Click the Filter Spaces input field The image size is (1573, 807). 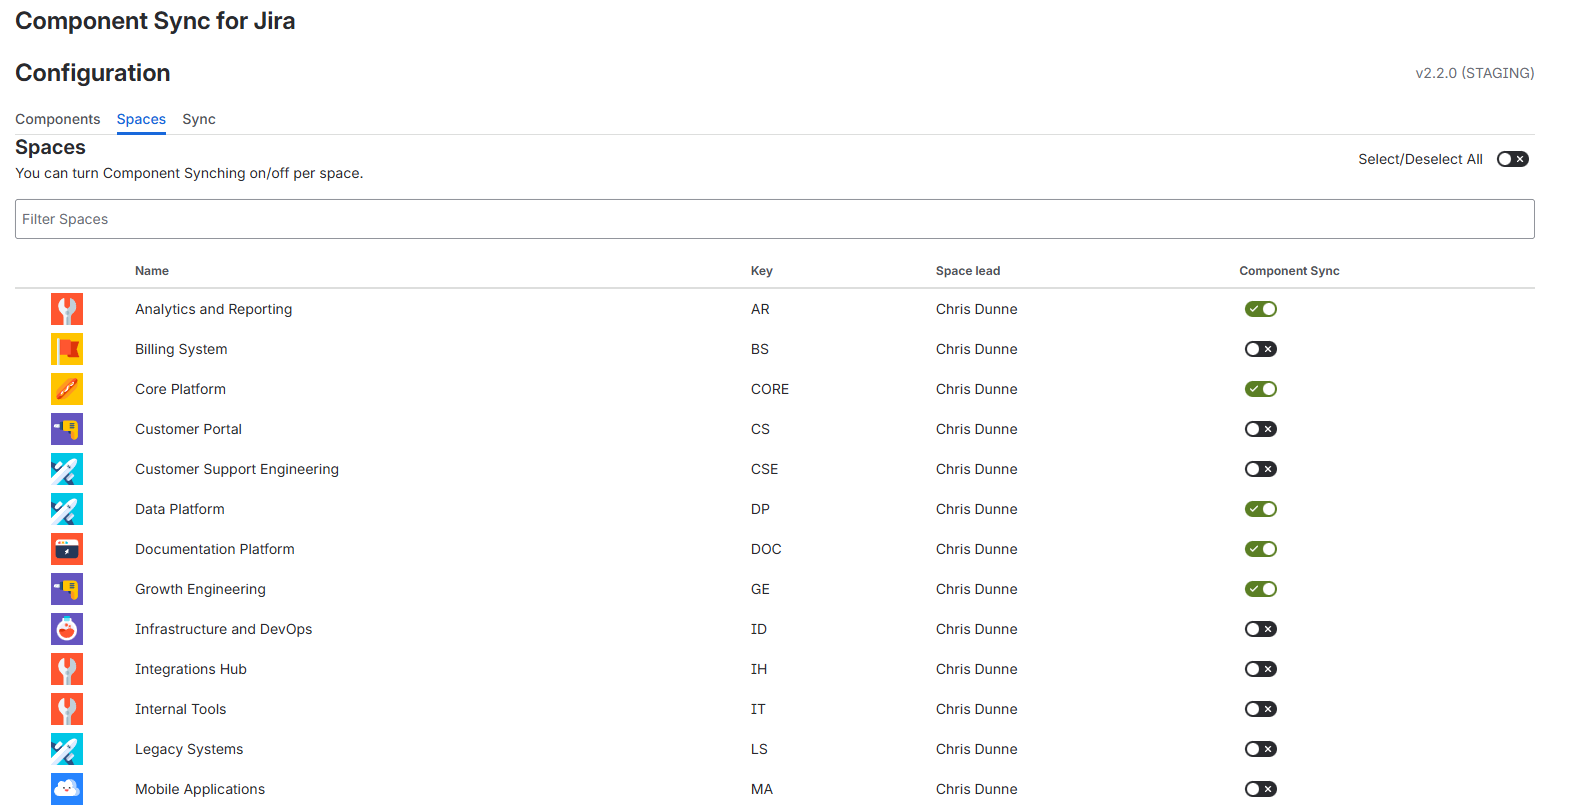774,219
